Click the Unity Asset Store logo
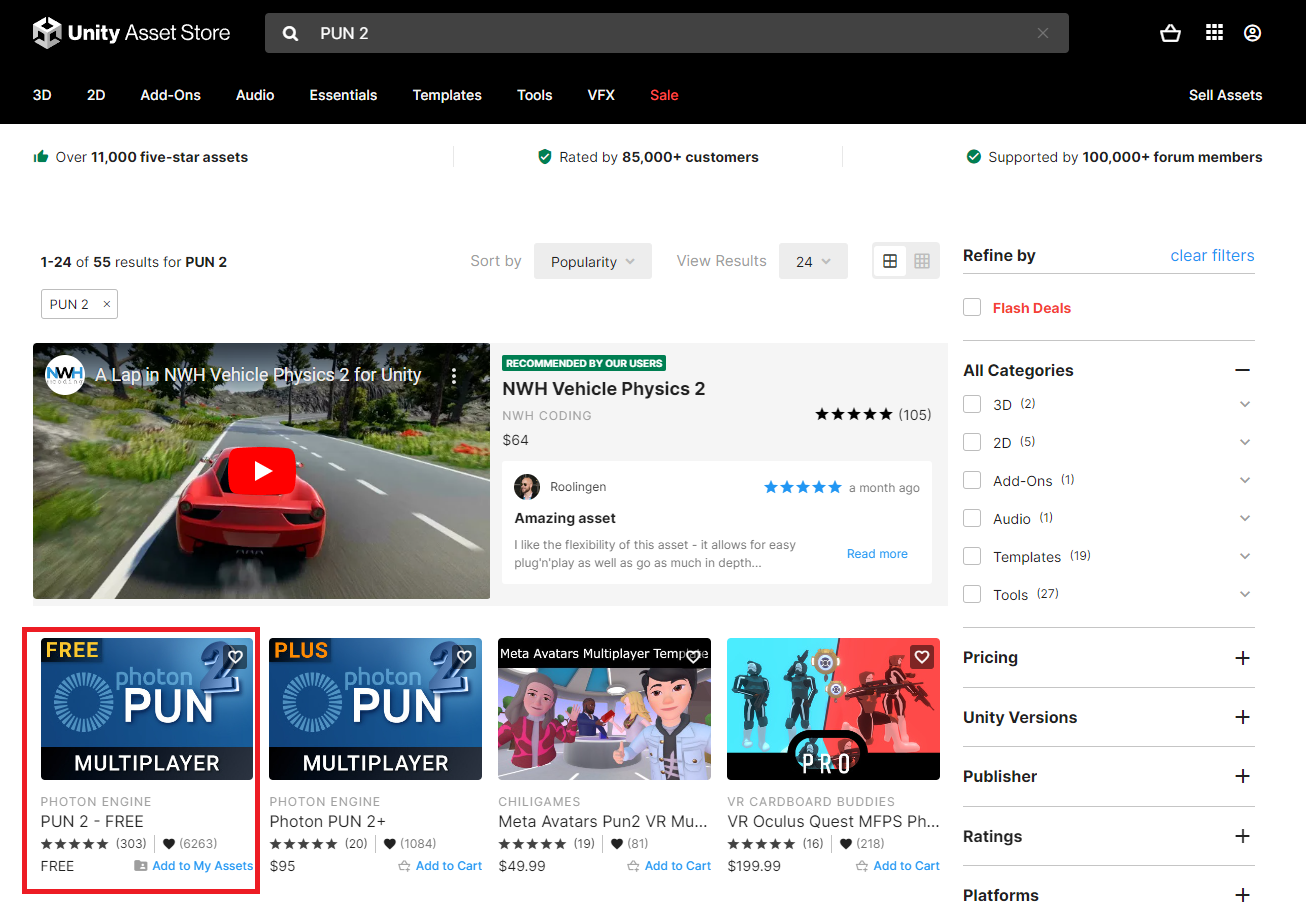The image size is (1306, 916). [131, 33]
